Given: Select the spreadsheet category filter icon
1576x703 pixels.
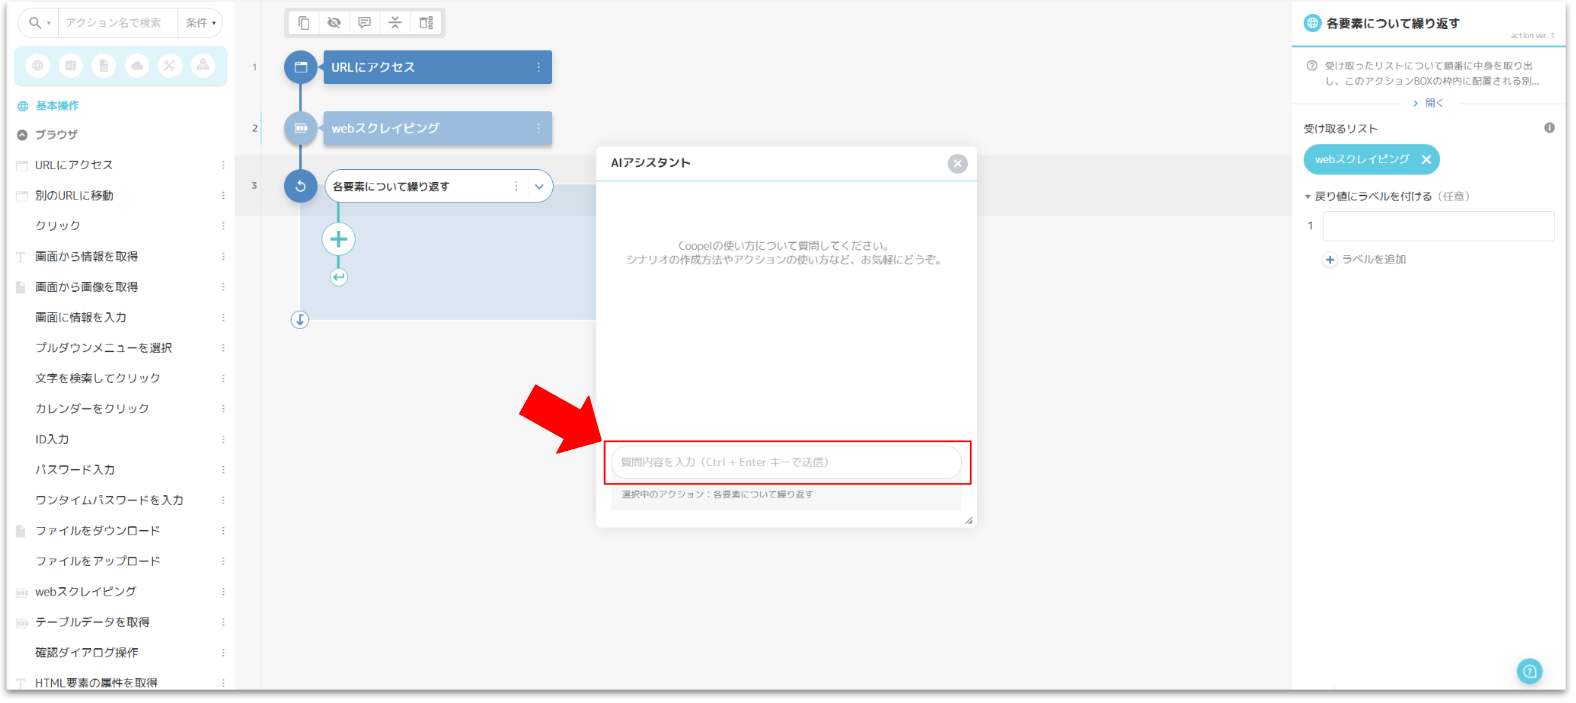Looking at the screenshot, I should click(x=71, y=66).
